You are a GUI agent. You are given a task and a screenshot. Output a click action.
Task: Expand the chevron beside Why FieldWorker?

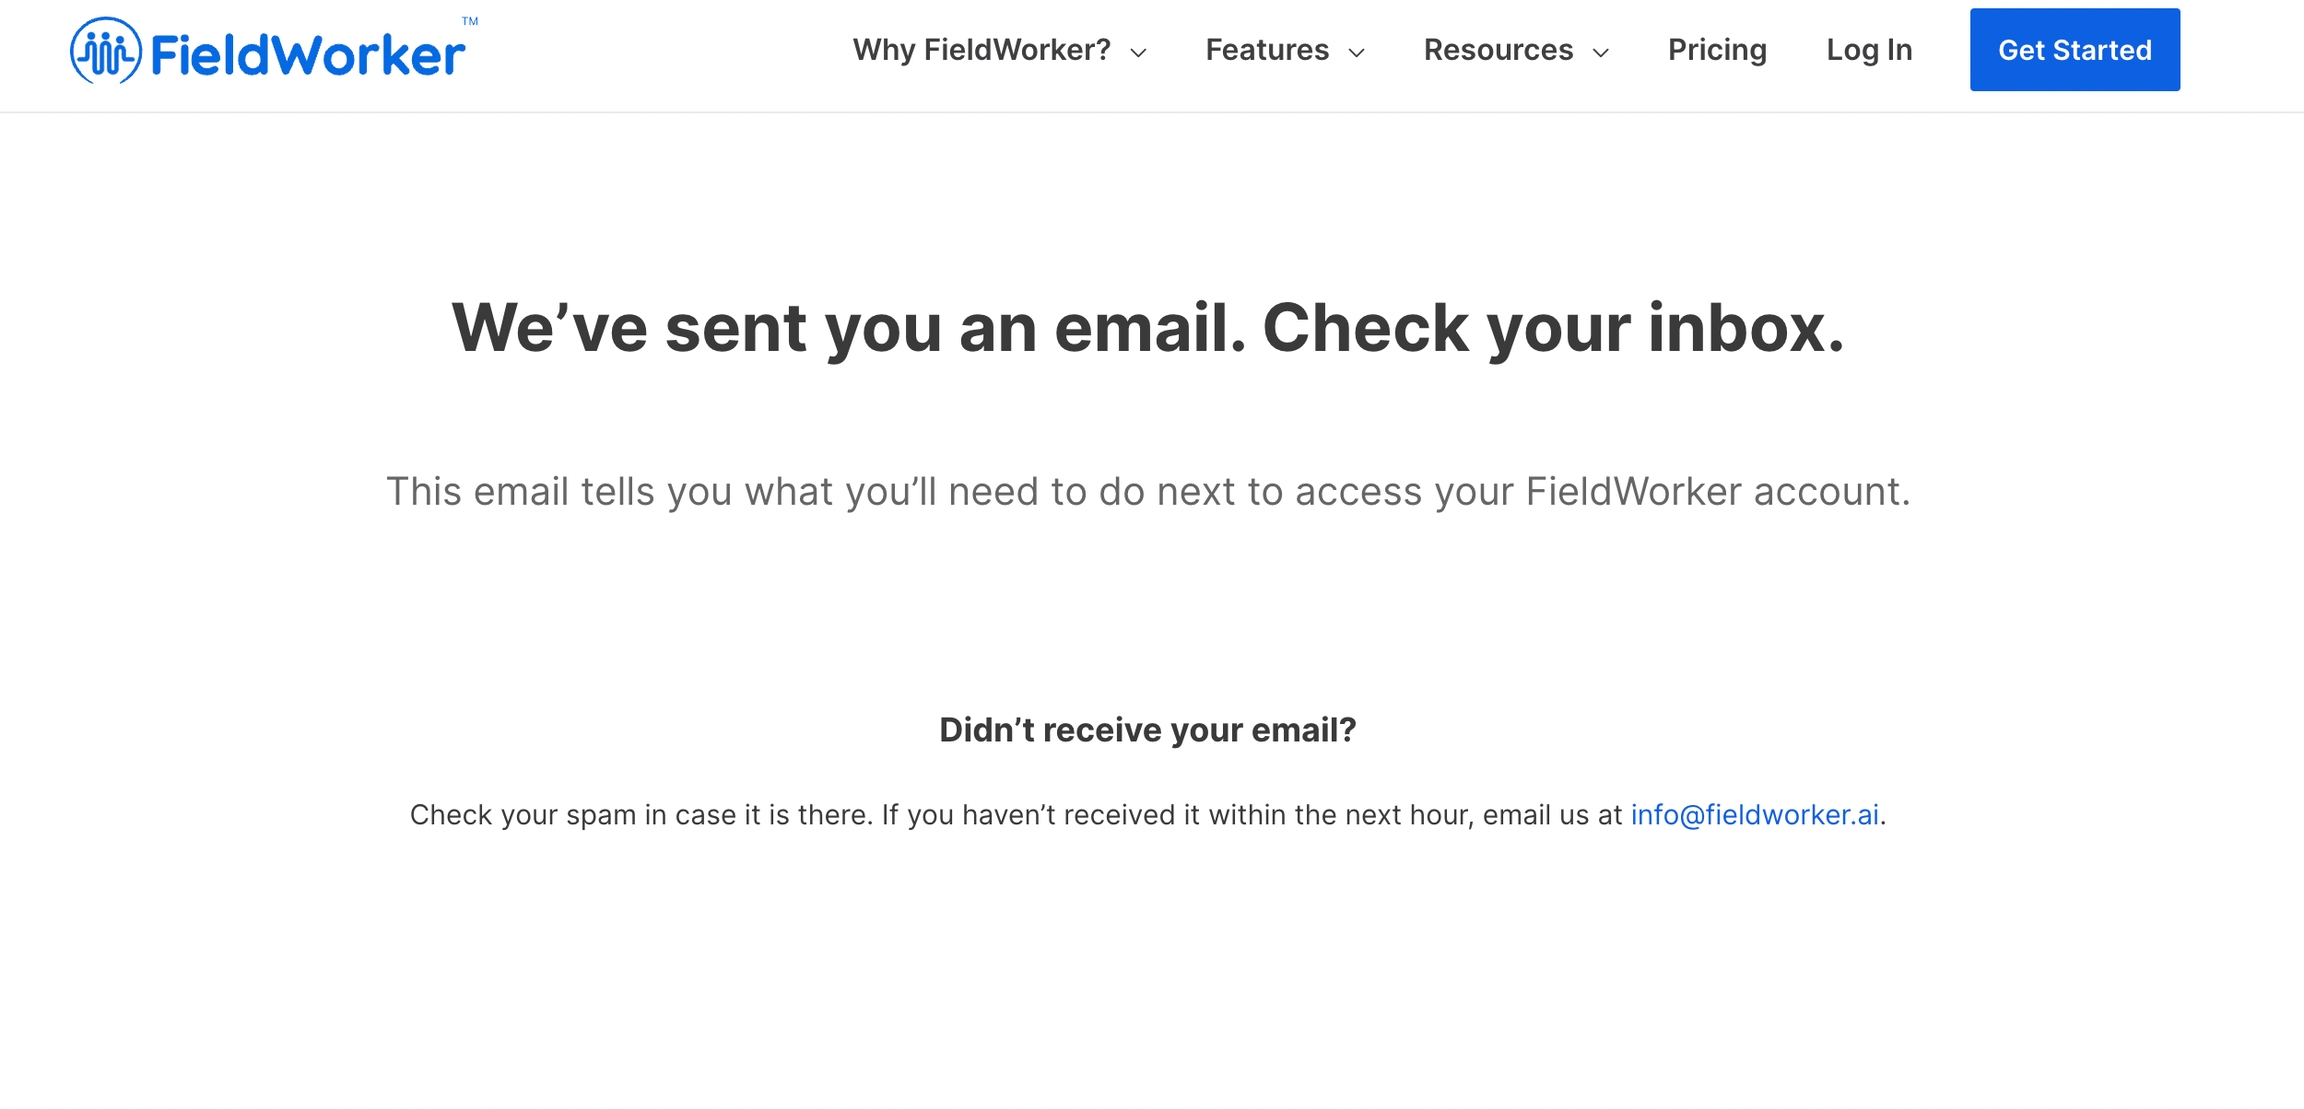[1138, 52]
